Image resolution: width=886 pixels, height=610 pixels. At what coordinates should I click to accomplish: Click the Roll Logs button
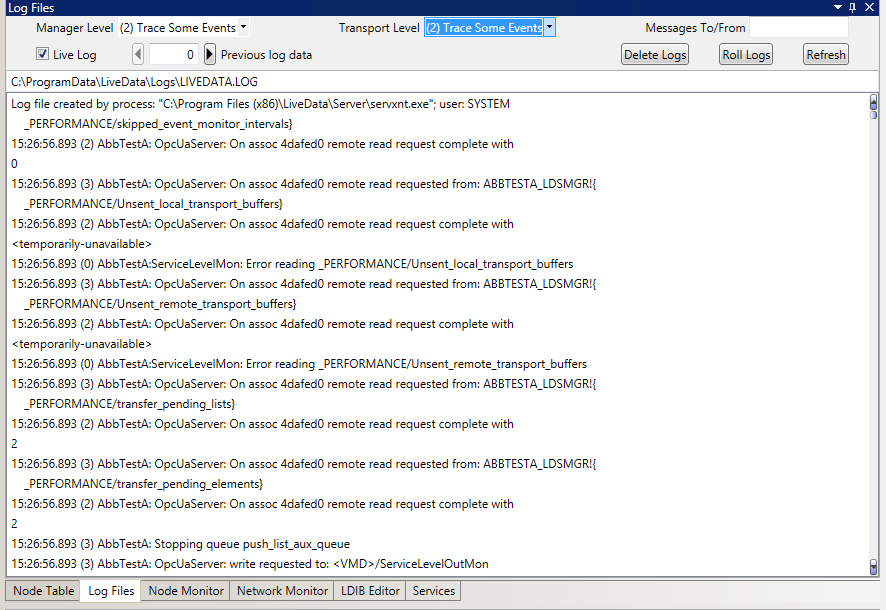tap(745, 54)
